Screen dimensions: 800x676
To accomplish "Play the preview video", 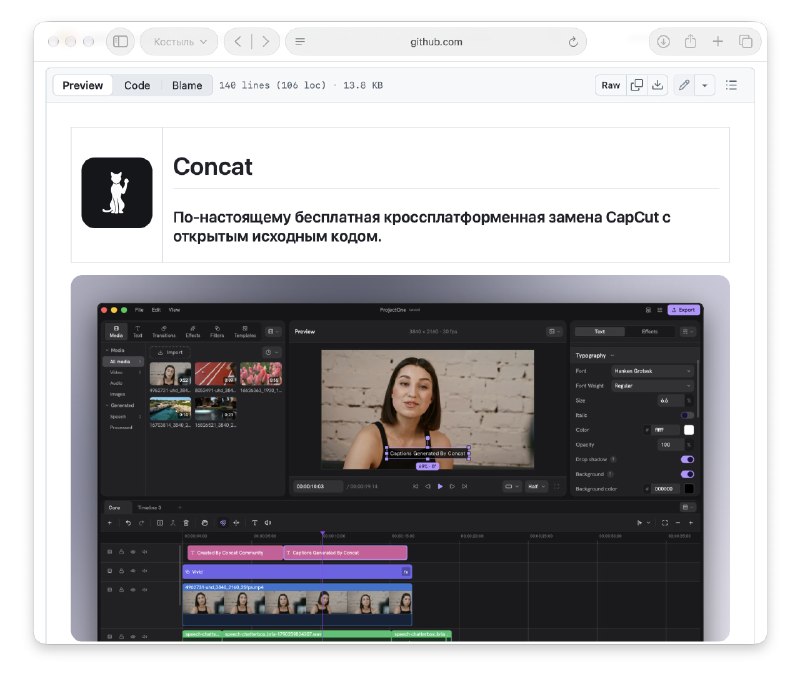I will [x=440, y=487].
